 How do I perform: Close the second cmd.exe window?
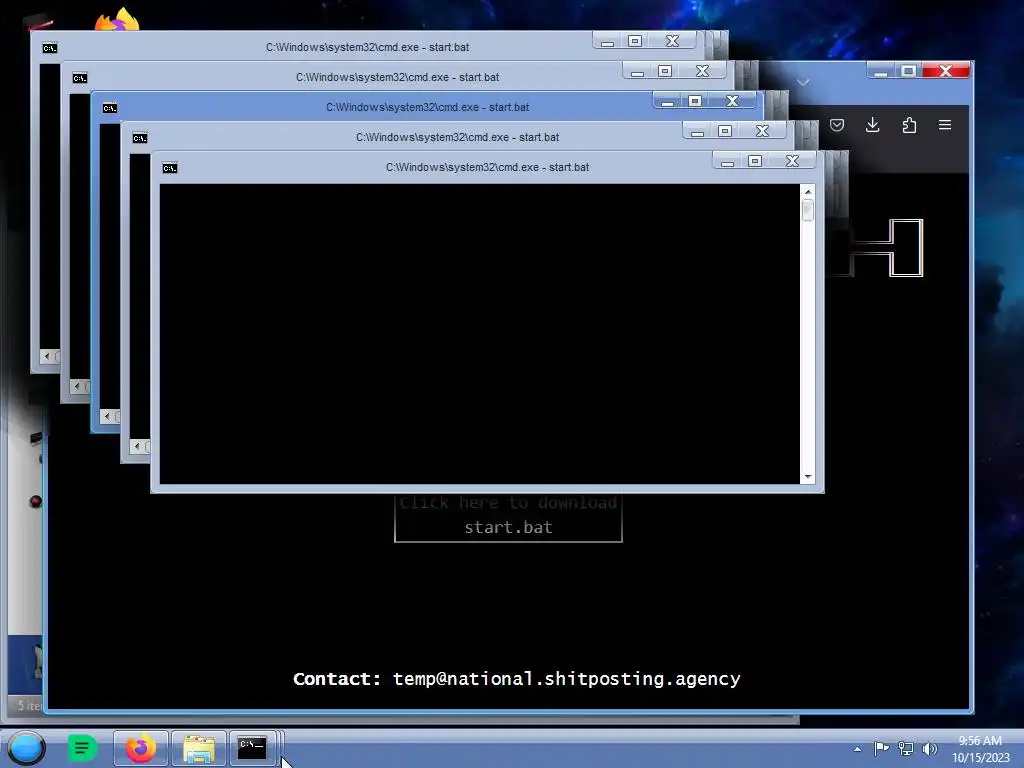click(703, 71)
